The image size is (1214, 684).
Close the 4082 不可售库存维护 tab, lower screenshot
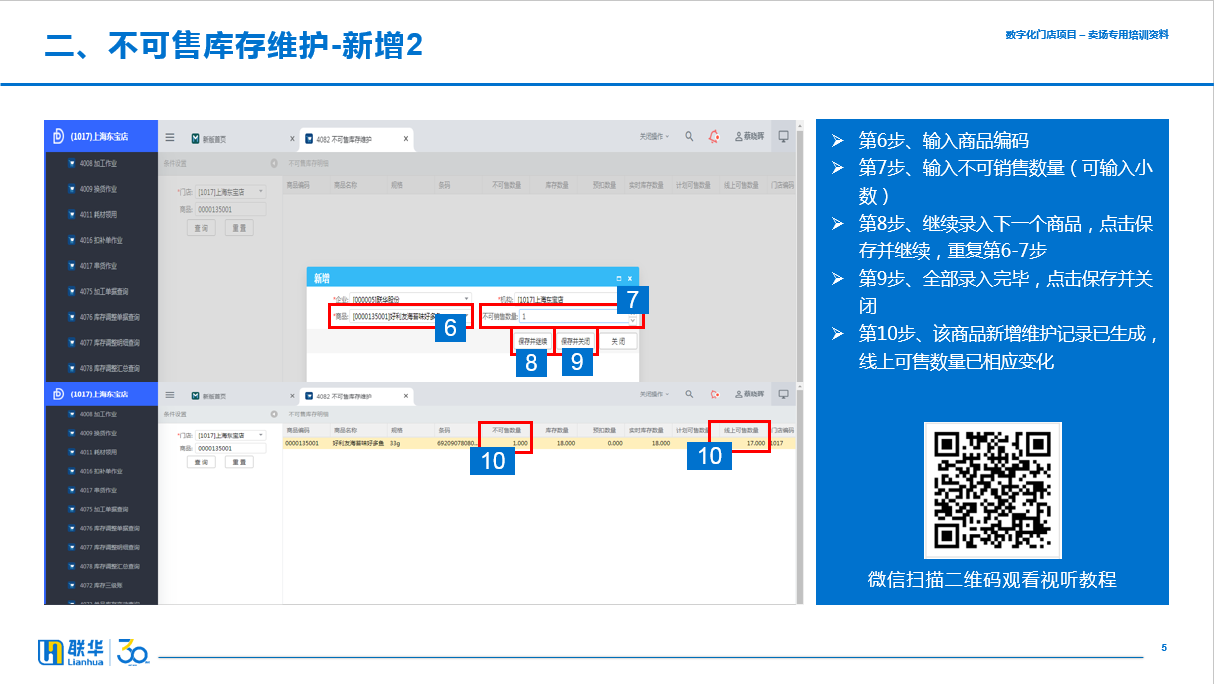pyautogui.click(x=405, y=396)
